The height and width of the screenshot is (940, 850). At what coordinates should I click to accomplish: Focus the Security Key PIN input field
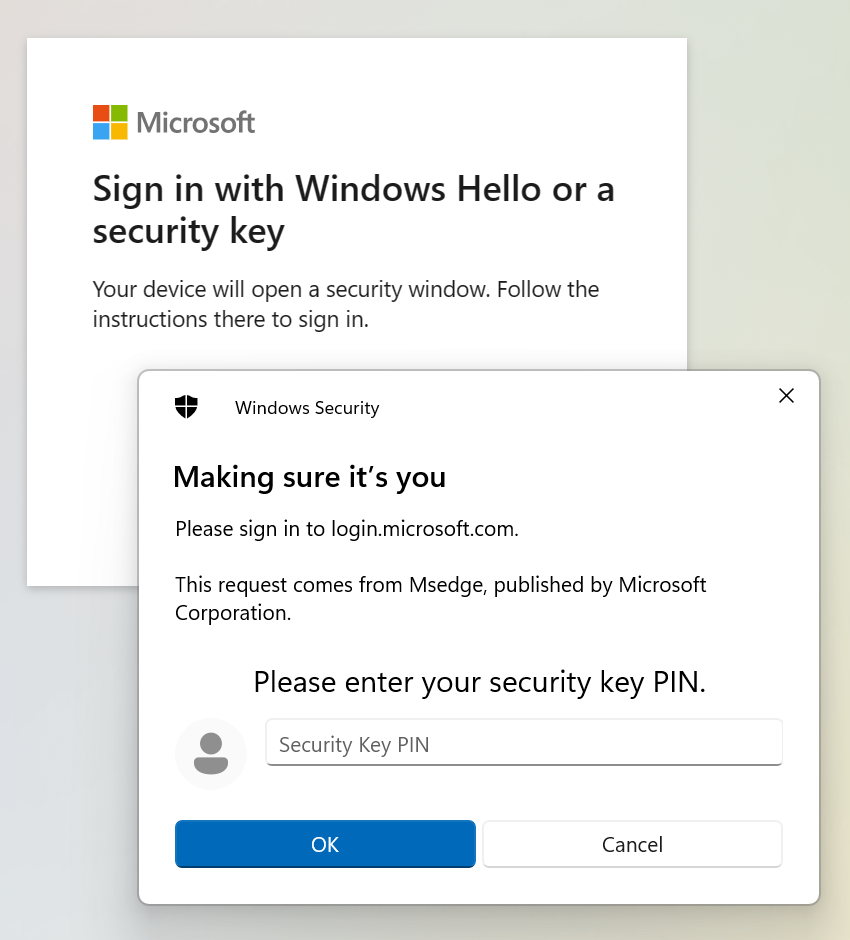click(523, 744)
